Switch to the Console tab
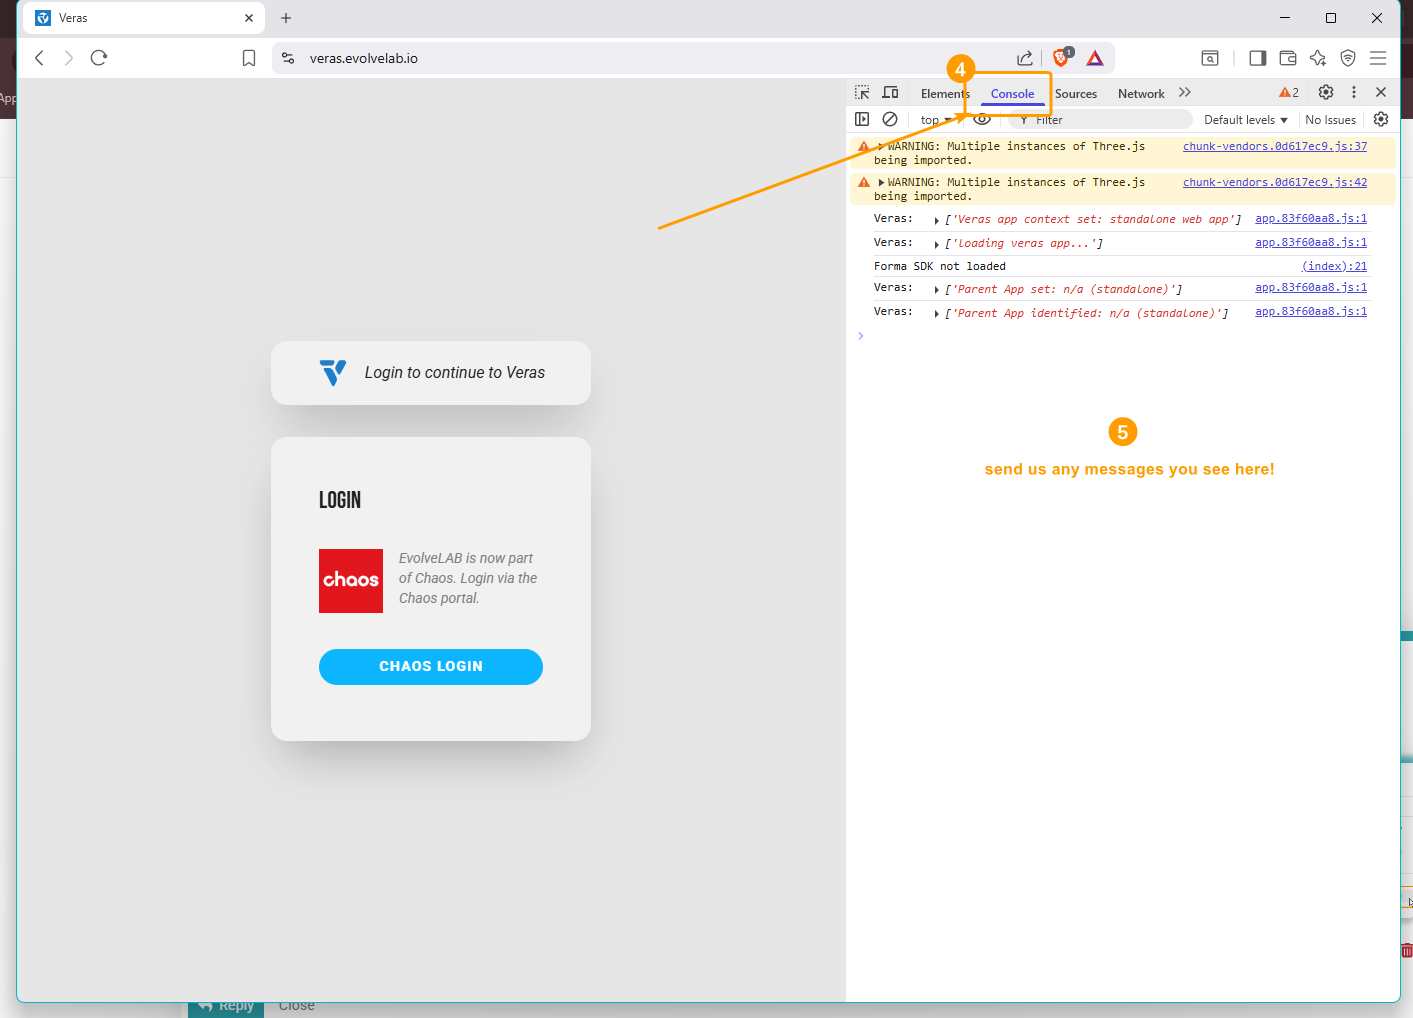 [1012, 94]
